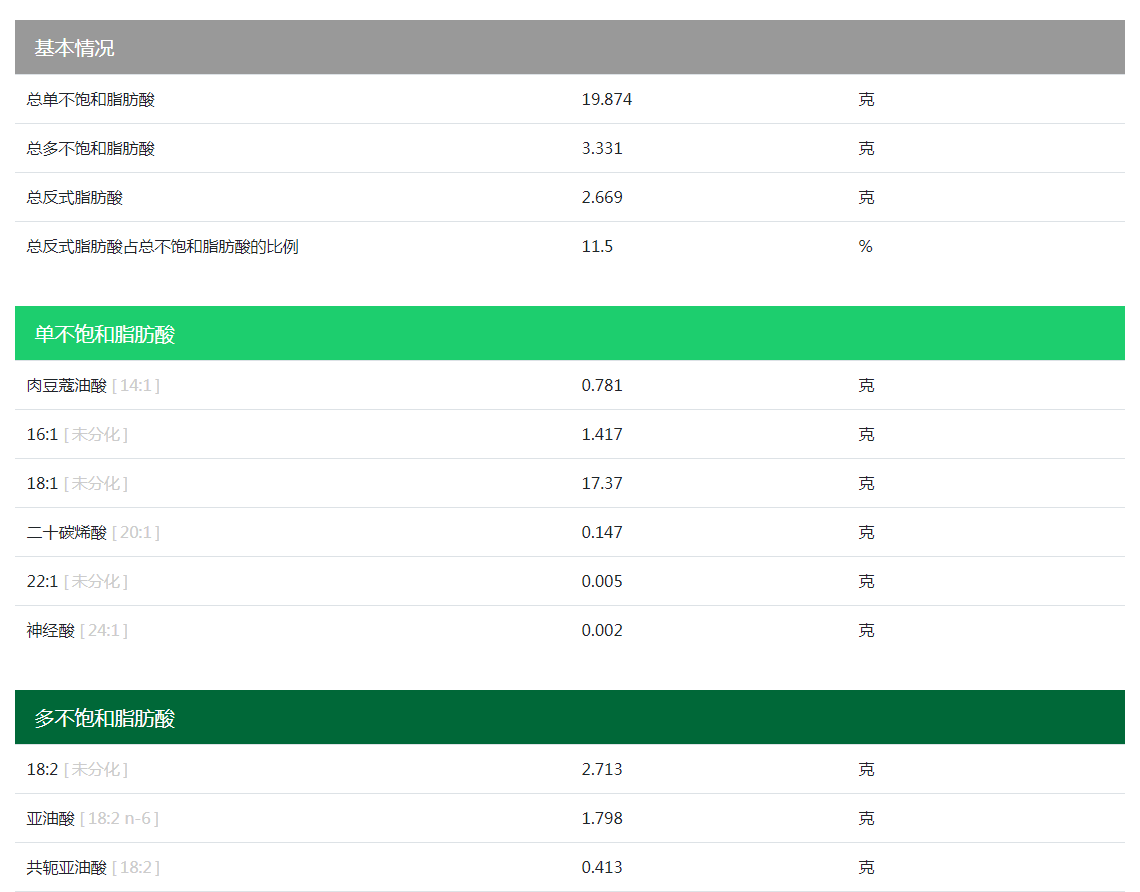Click the 22:1 [未分化] row label
This screenshot has height=892, width=1140.
click(x=77, y=582)
